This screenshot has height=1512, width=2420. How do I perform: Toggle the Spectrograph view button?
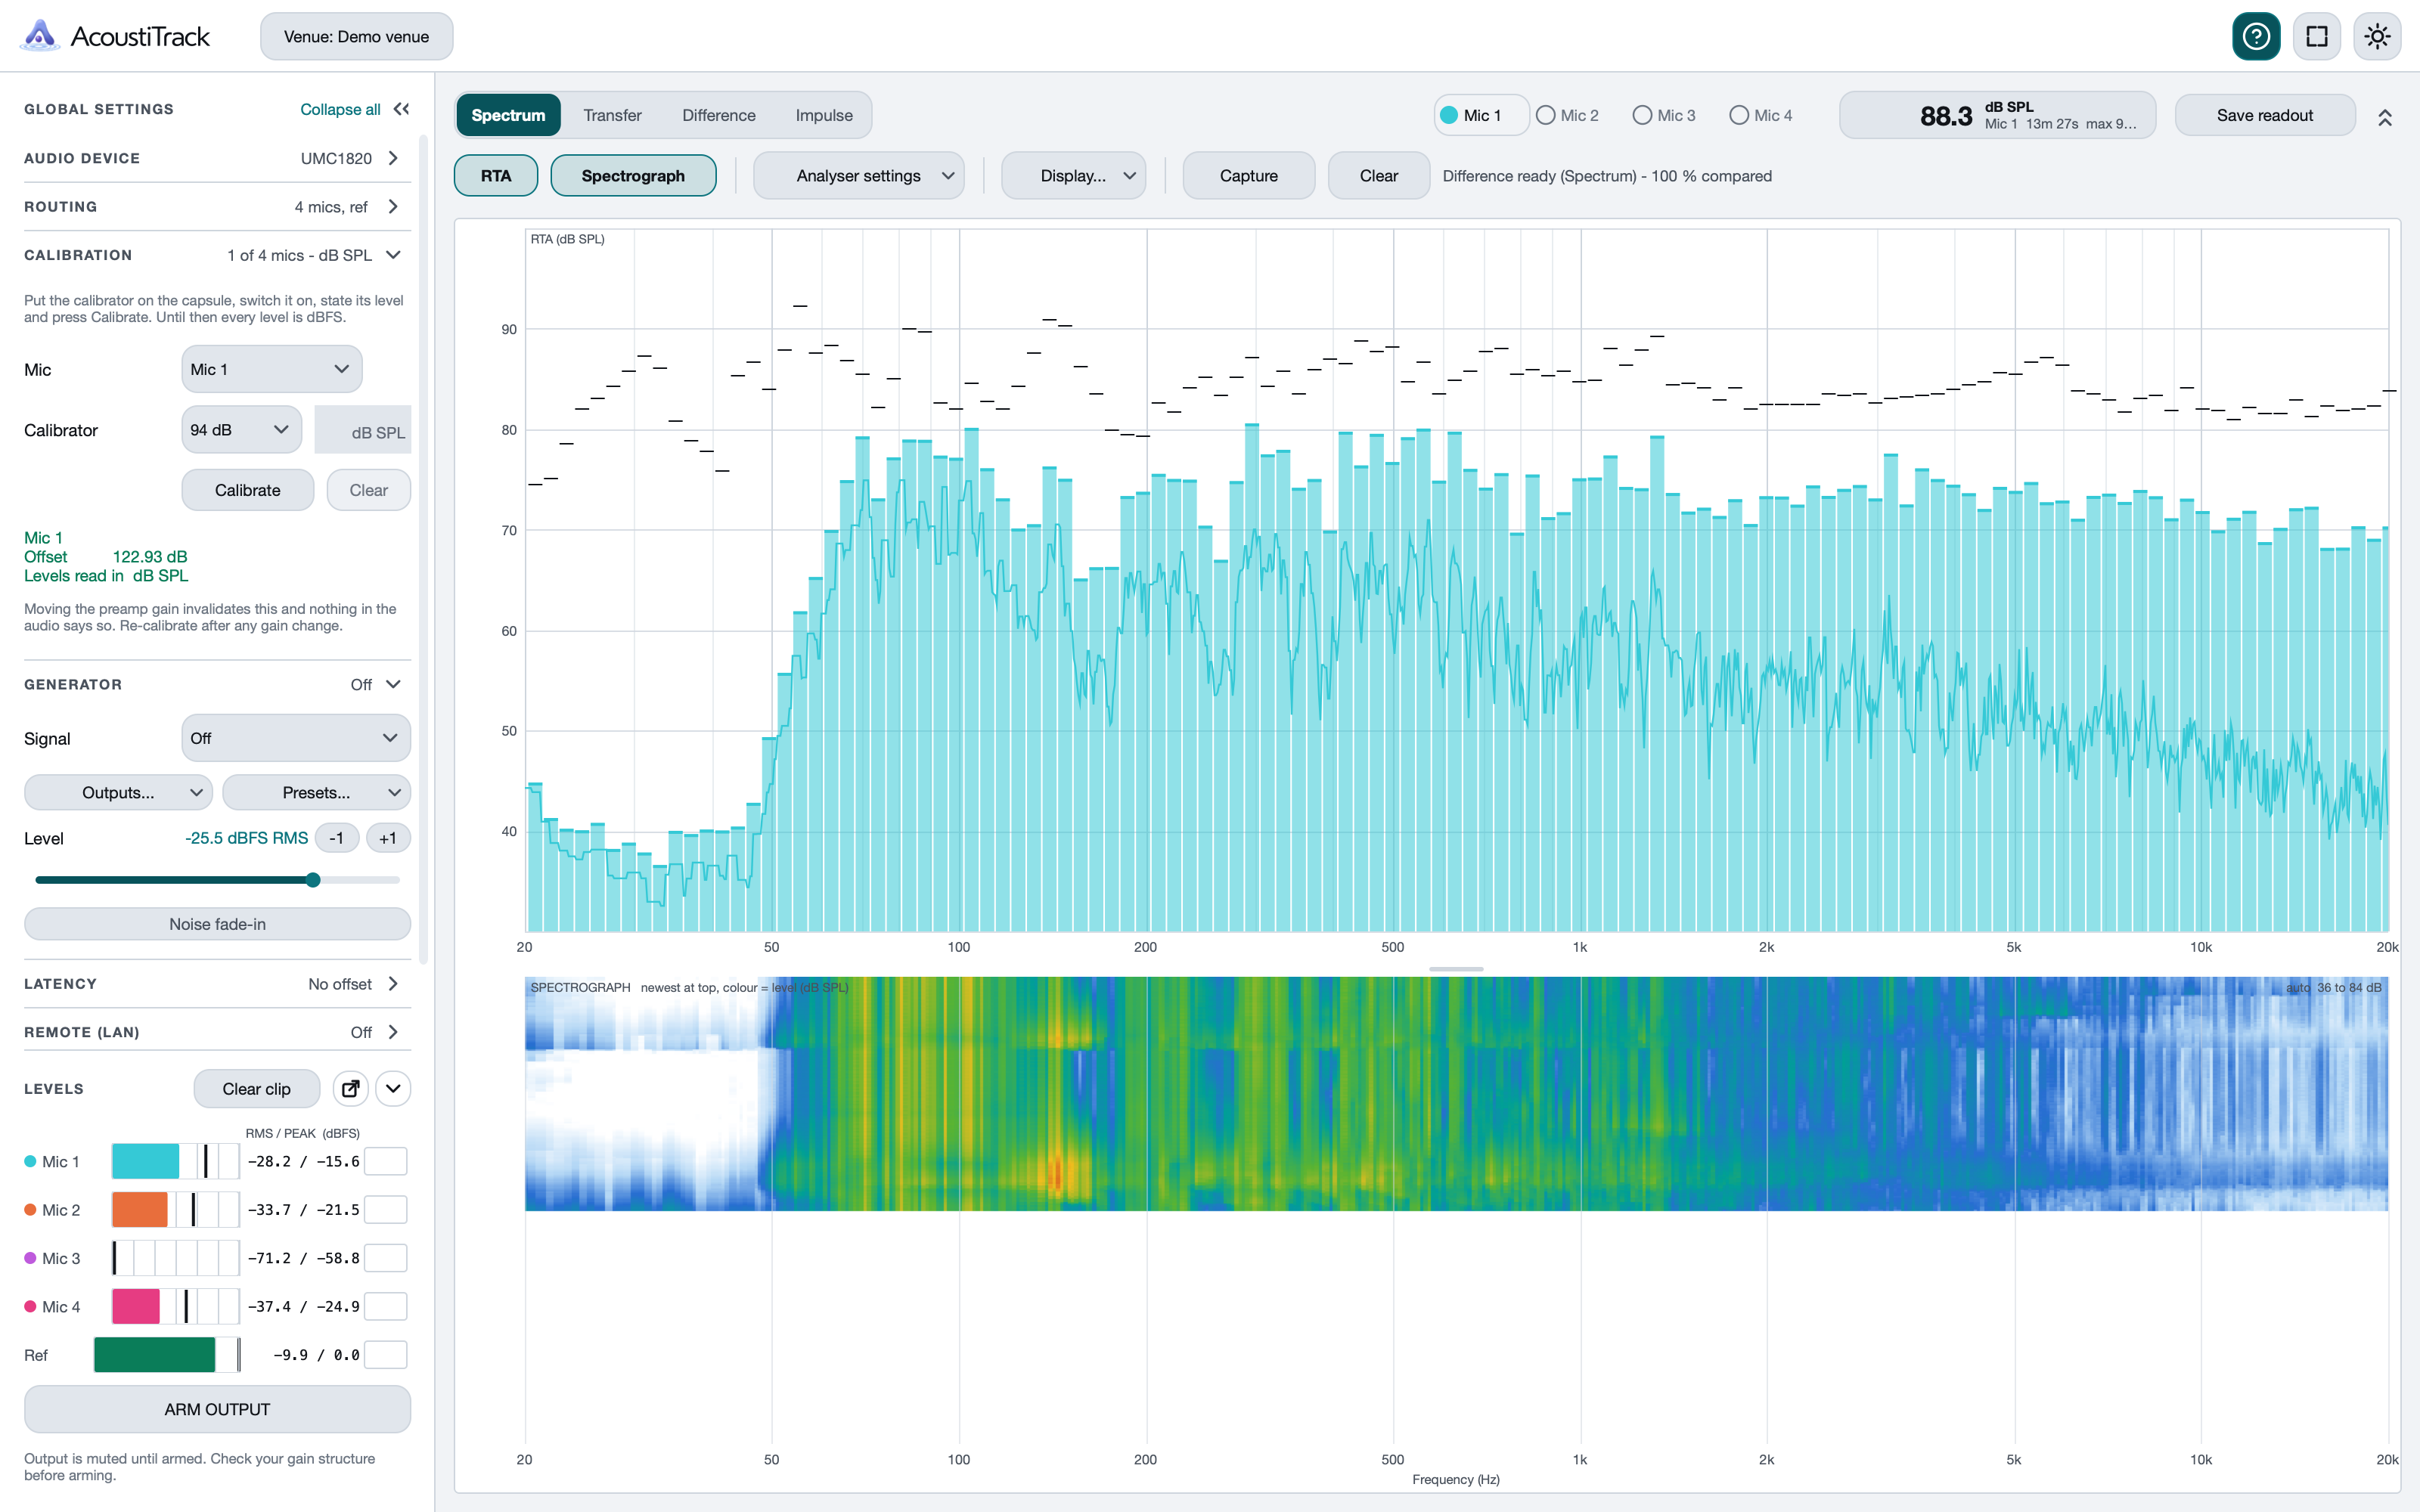[x=633, y=175]
